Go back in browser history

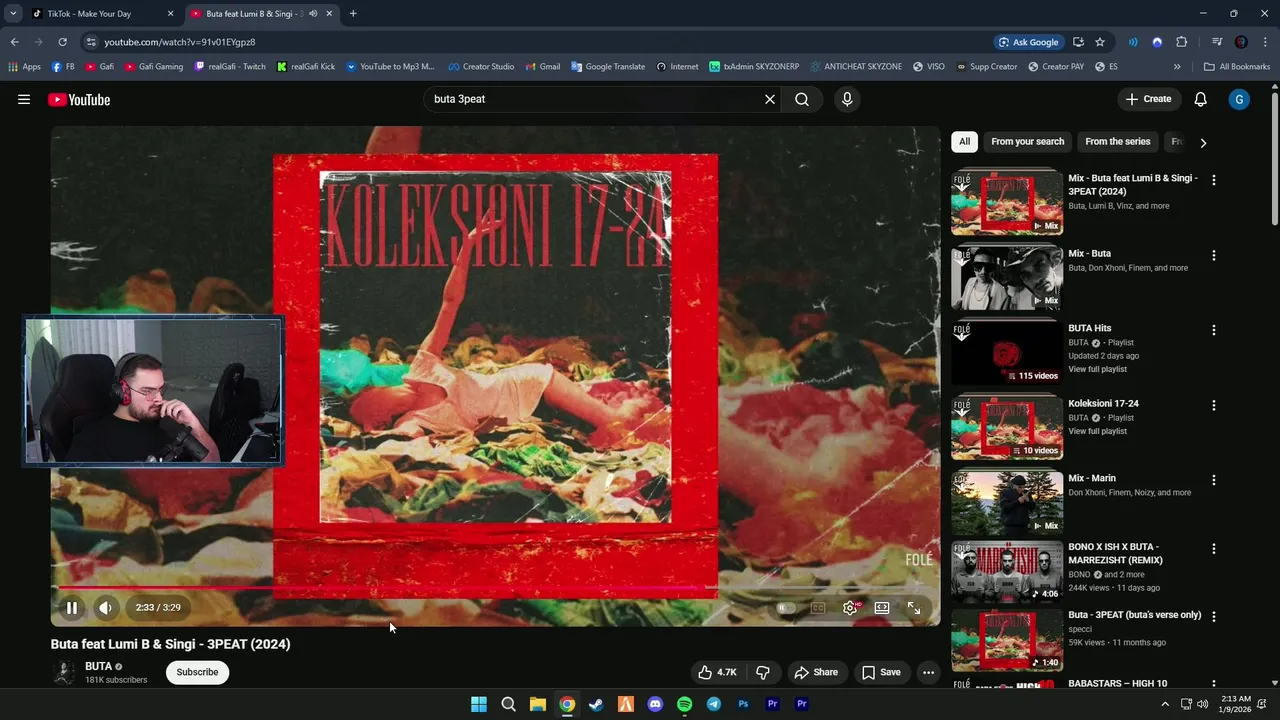(x=14, y=42)
